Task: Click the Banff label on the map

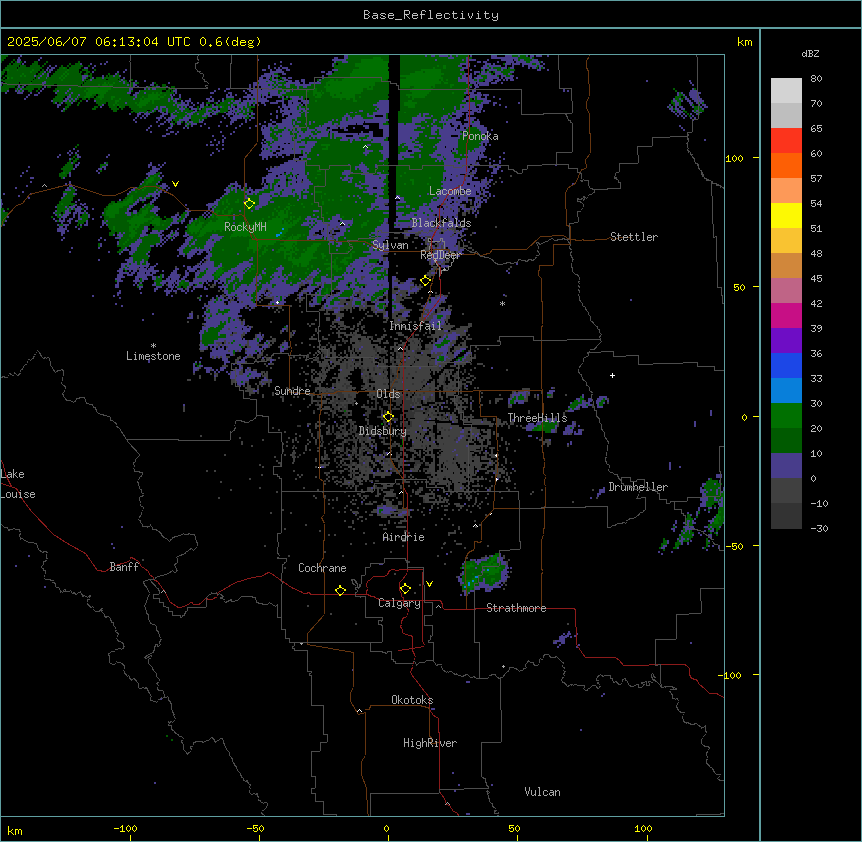Action: point(124,567)
